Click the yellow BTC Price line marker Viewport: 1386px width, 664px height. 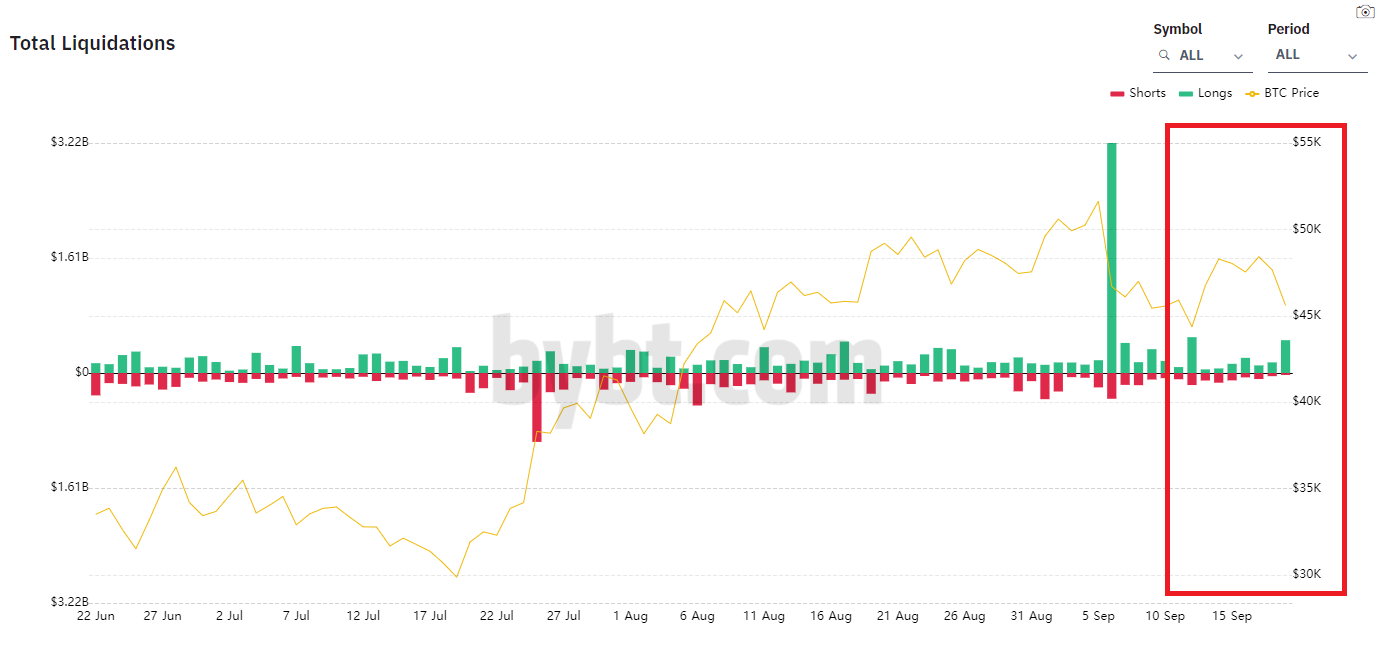tap(1252, 94)
